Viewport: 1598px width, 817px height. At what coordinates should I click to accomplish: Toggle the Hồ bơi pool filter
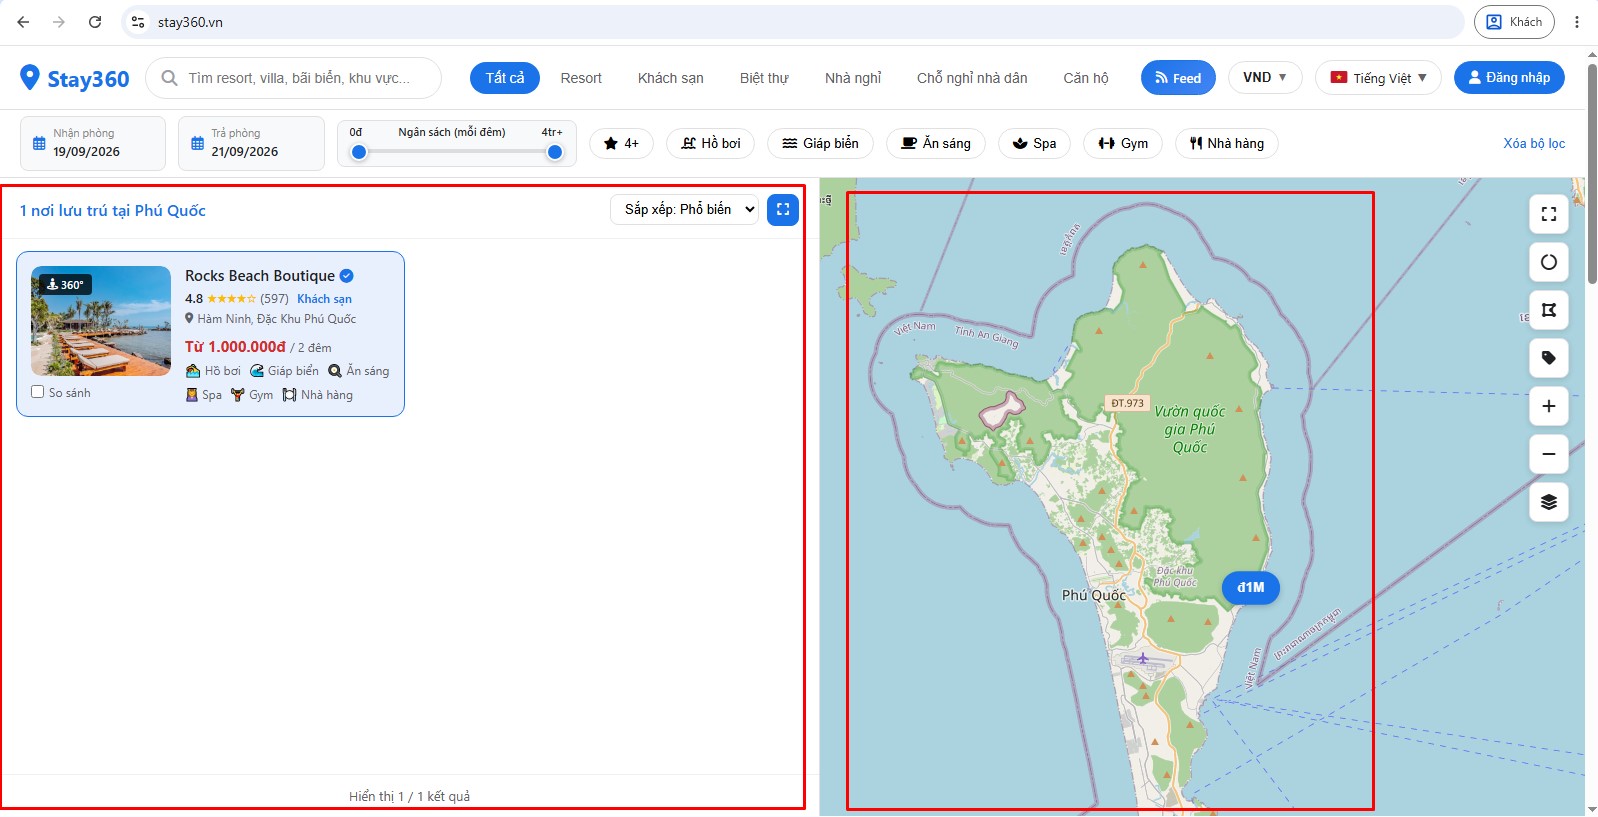(x=711, y=144)
